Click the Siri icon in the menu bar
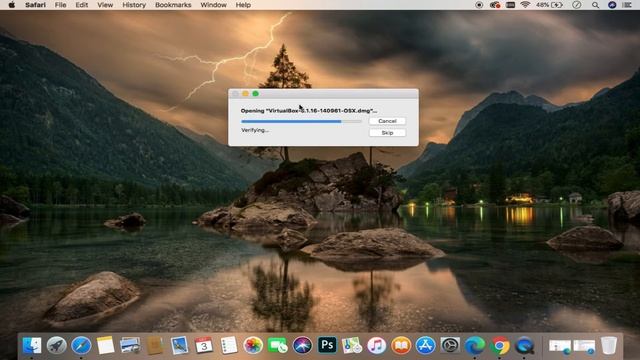640x360 pixels. coord(612,5)
